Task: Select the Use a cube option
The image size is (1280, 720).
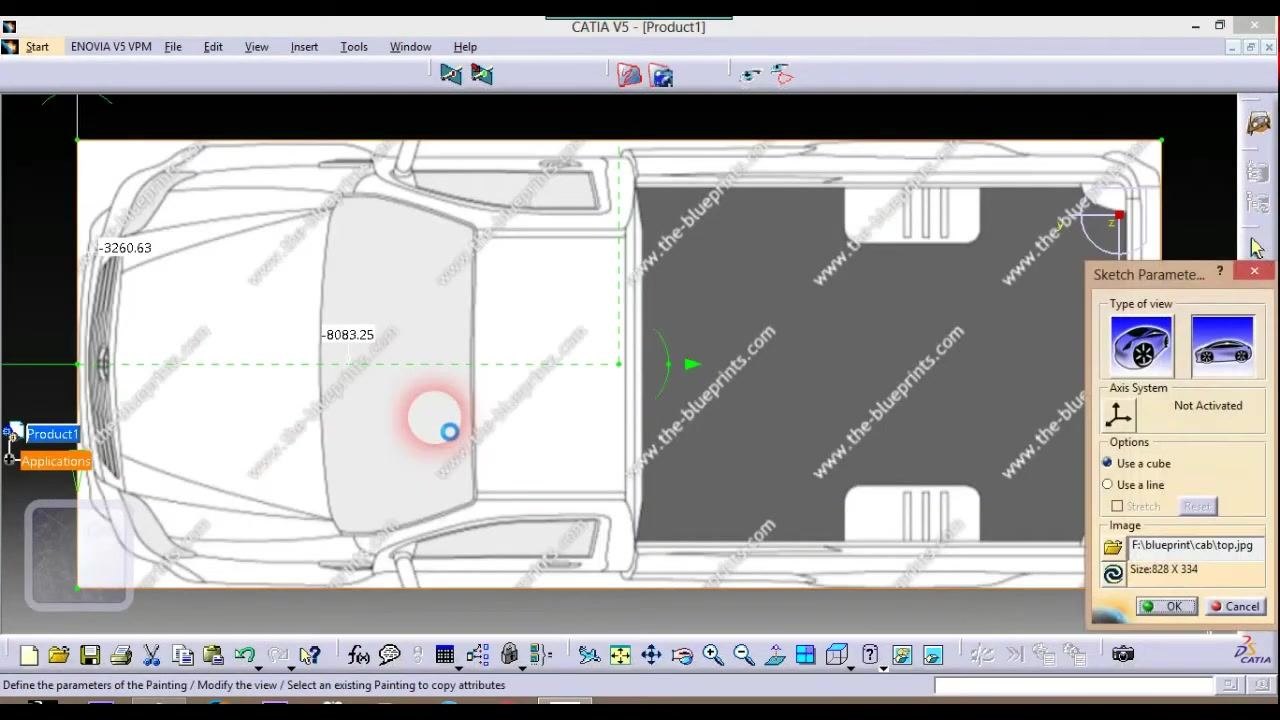Action: (x=1136, y=463)
